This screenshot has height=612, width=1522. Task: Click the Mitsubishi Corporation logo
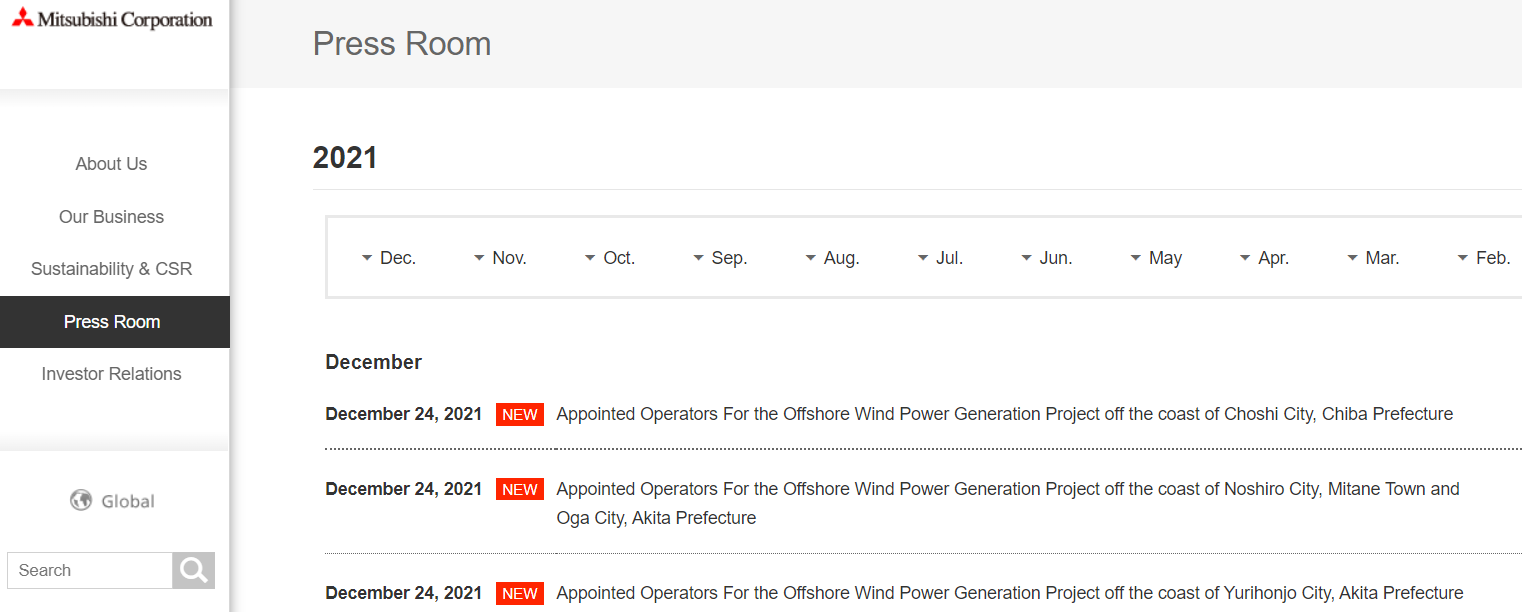click(112, 19)
